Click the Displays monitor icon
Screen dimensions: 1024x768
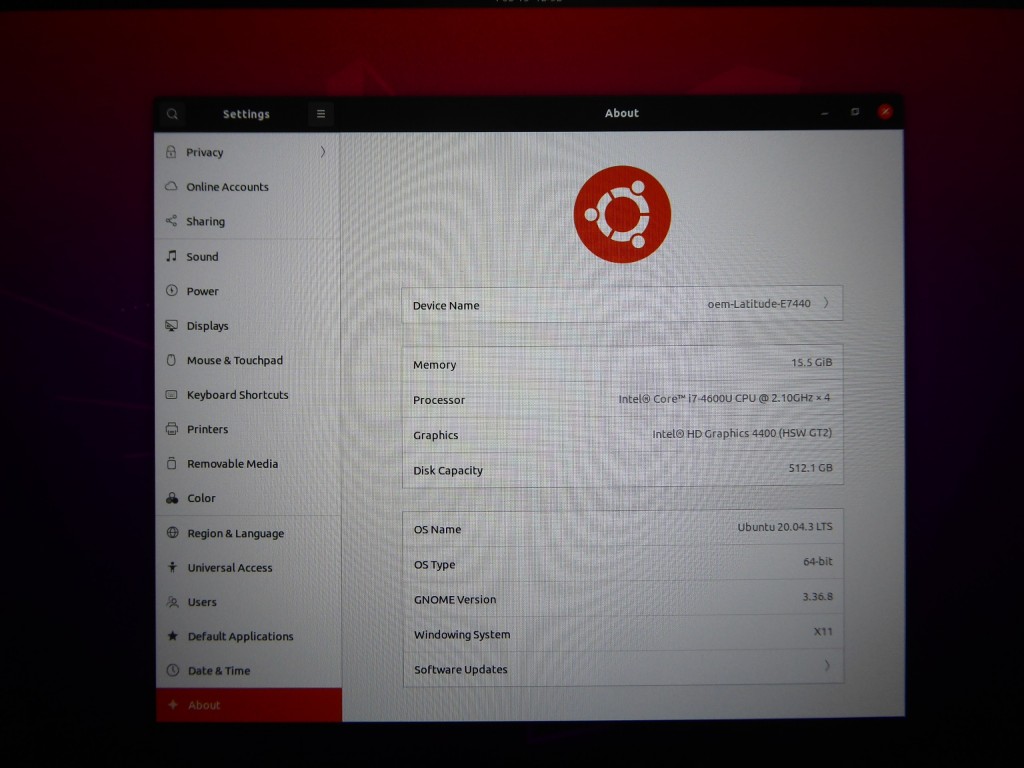pyautogui.click(x=171, y=325)
